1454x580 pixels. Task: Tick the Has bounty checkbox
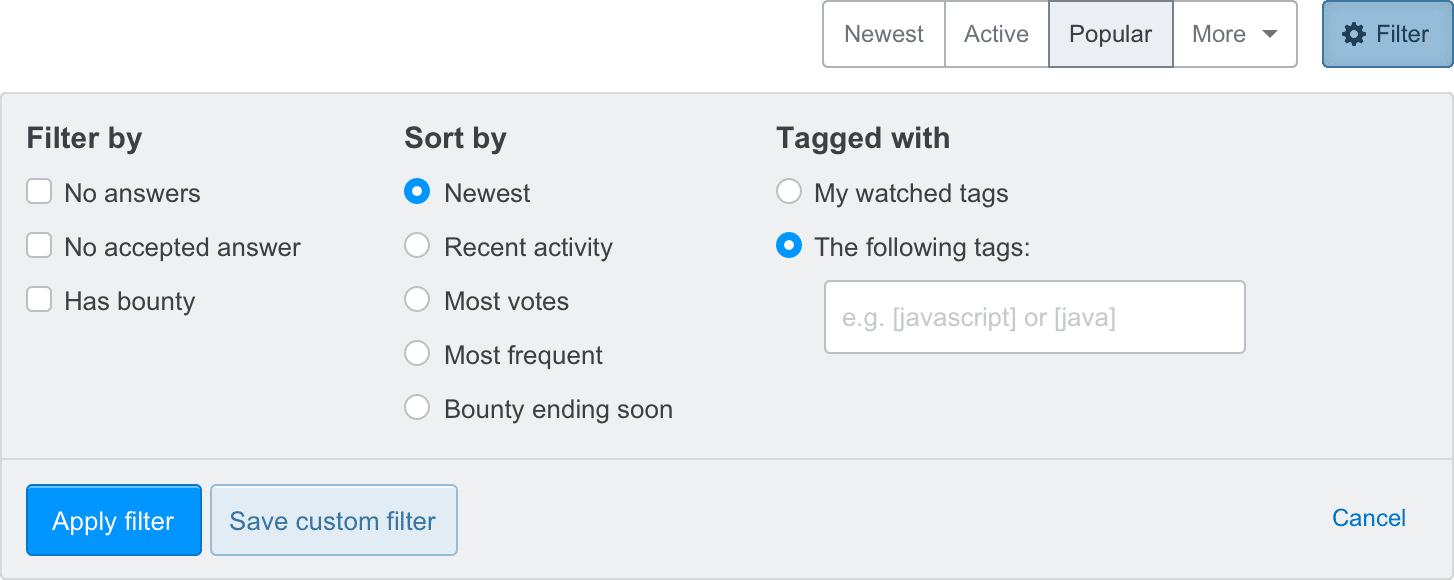click(39, 300)
